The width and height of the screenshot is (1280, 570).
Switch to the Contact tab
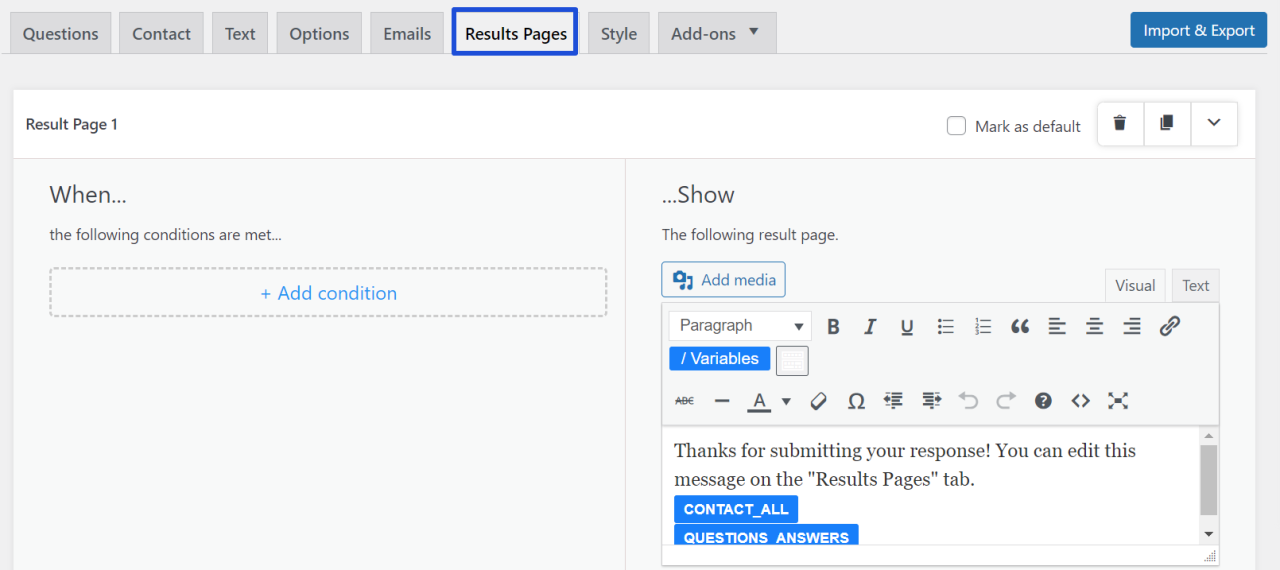coord(161,34)
